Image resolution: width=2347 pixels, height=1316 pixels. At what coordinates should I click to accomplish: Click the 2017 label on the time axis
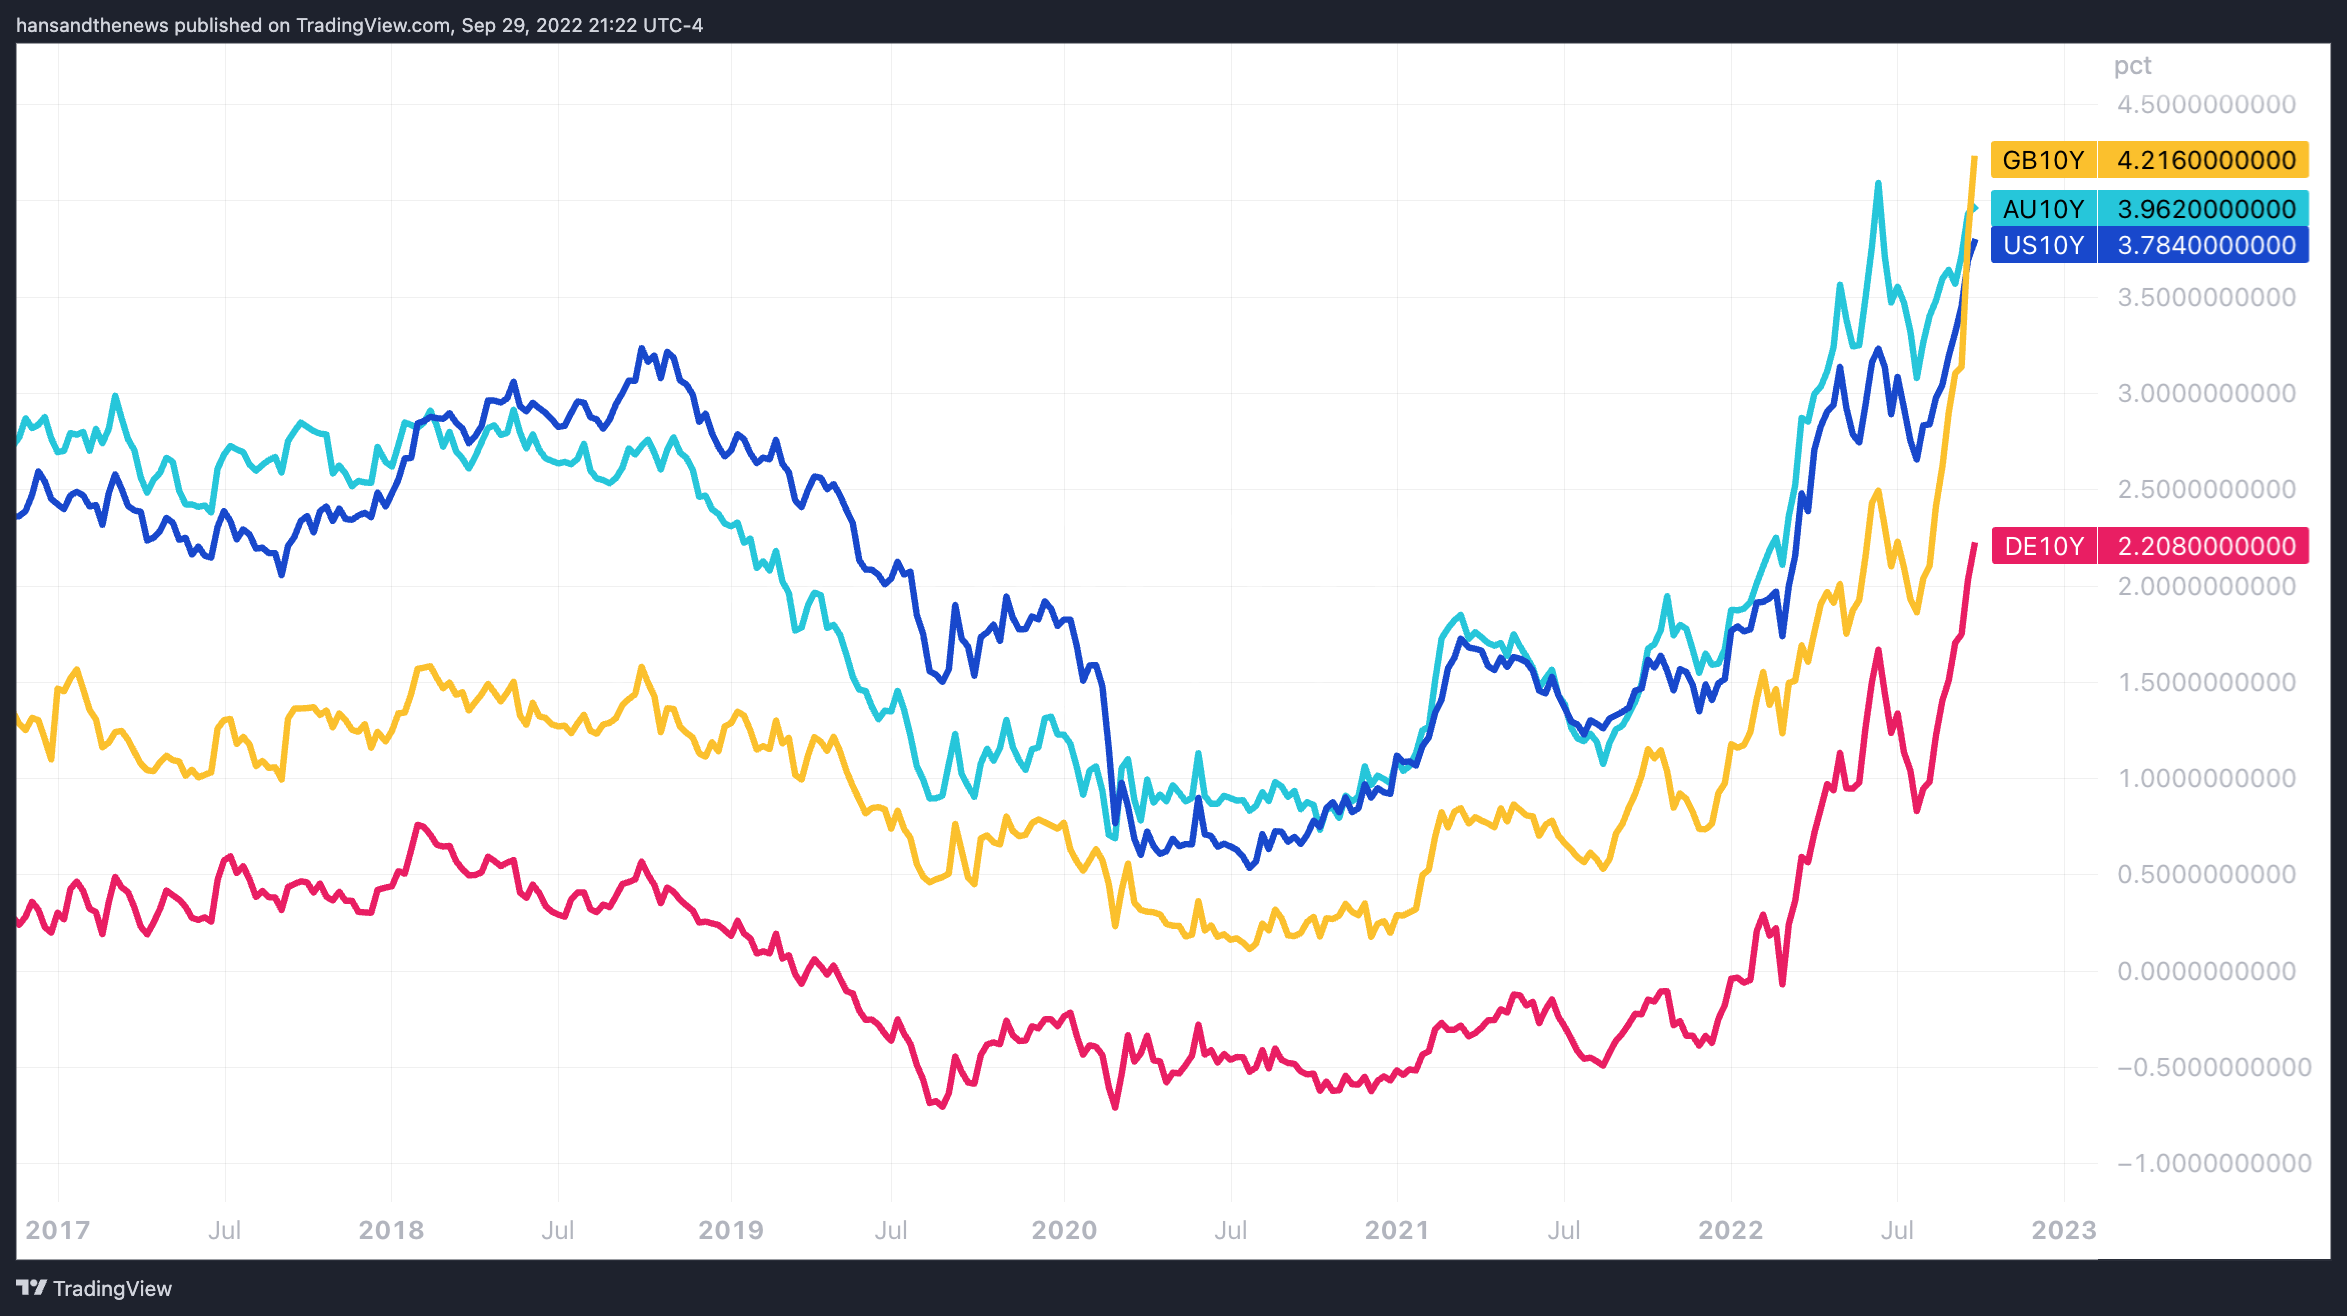click(x=57, y=1230)
